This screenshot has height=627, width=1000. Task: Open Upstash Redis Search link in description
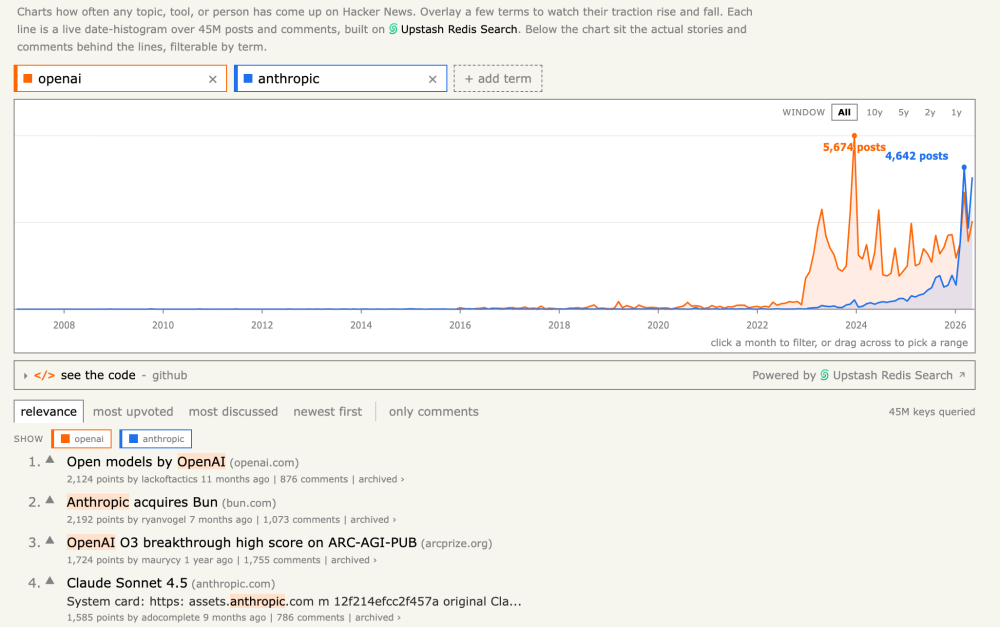point(459,29)
